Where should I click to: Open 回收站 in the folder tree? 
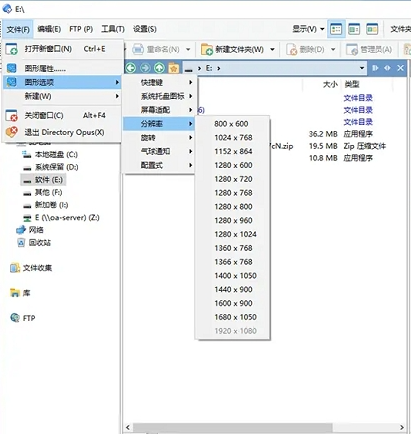[34, 242]
